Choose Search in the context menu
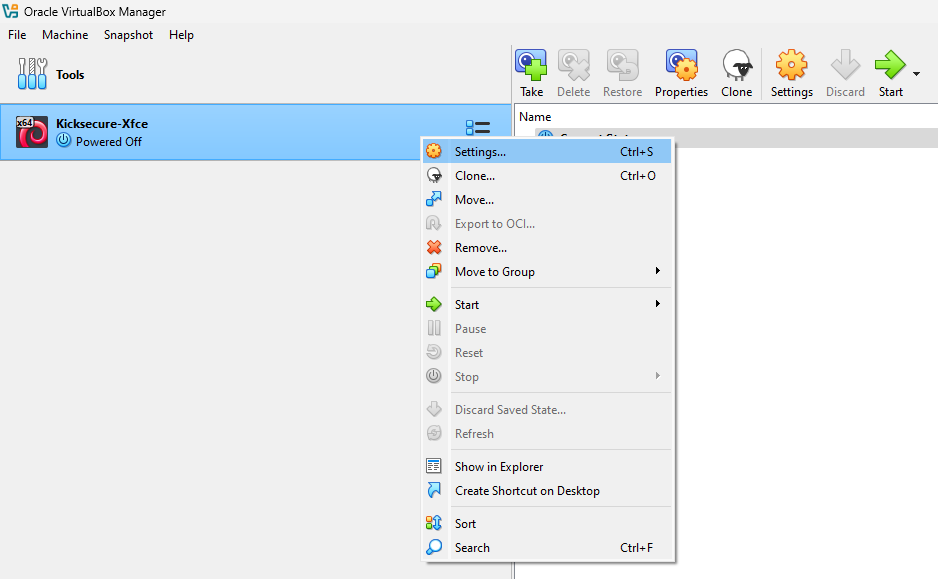 pos(472,548)
